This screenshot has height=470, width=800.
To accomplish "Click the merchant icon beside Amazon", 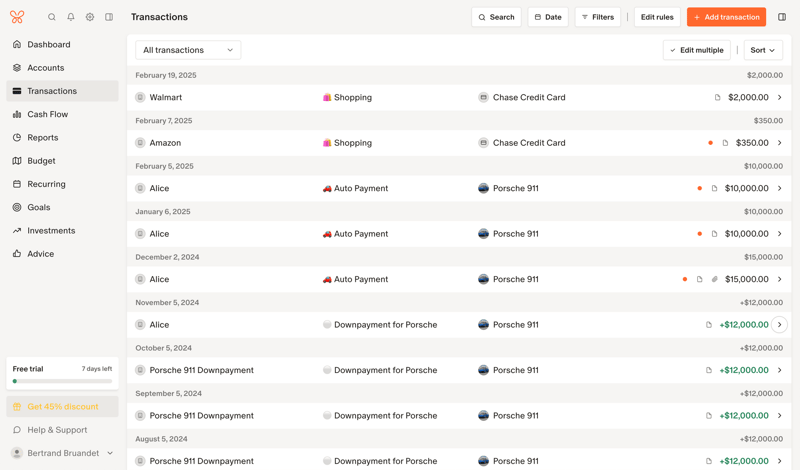I will click(140, 143).
